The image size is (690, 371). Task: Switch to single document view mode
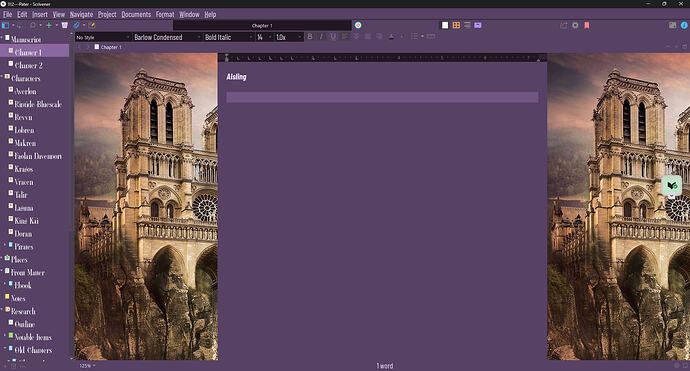point(445,25)
